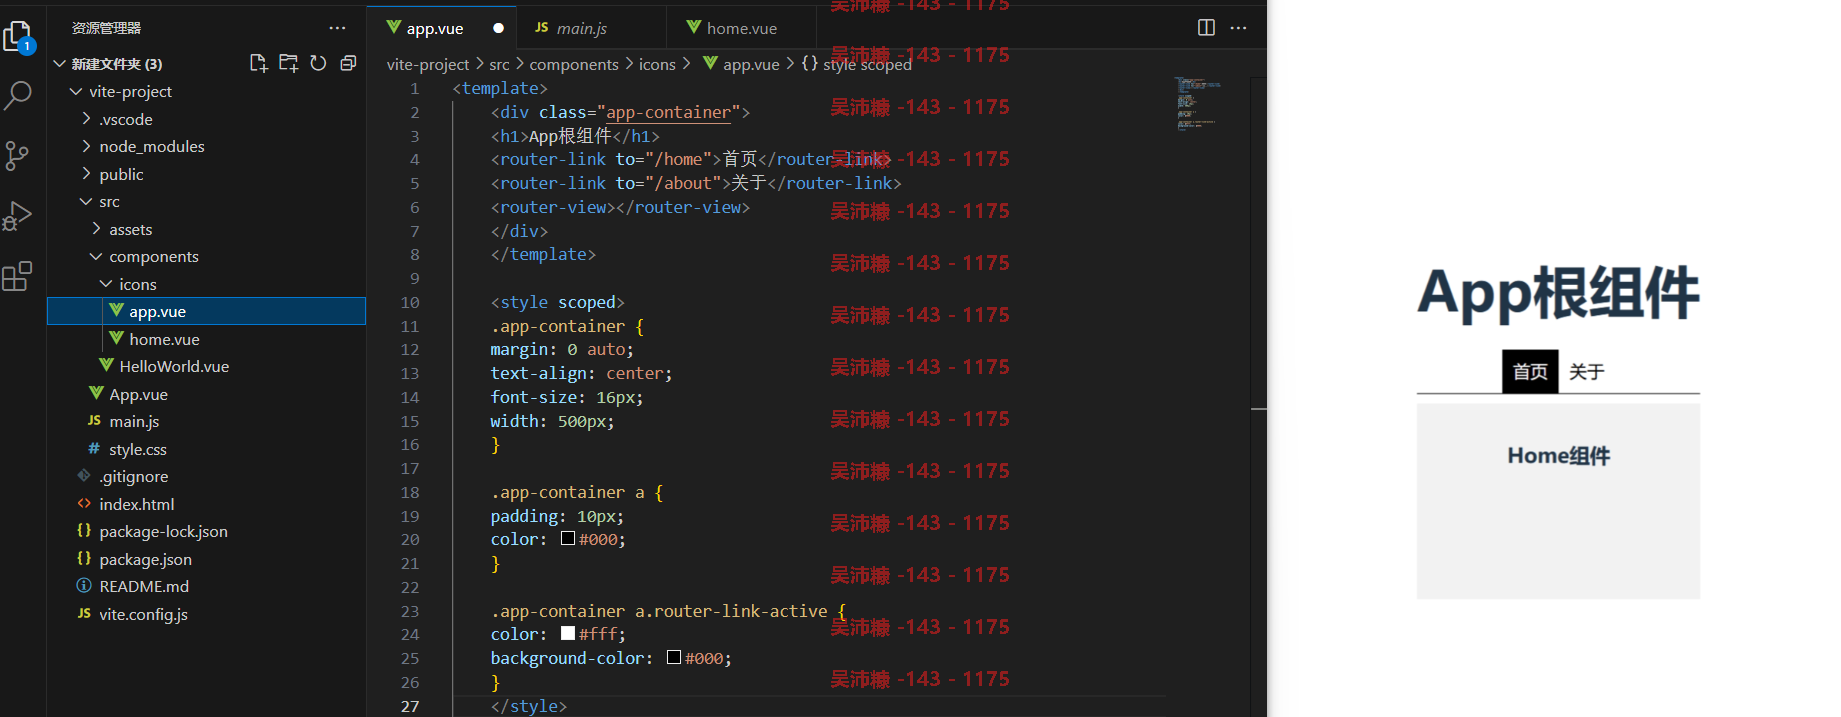Click the App根组件 heading in preview
The height and width of the screenshot is (717, 1841).
tap(1558, 293)
